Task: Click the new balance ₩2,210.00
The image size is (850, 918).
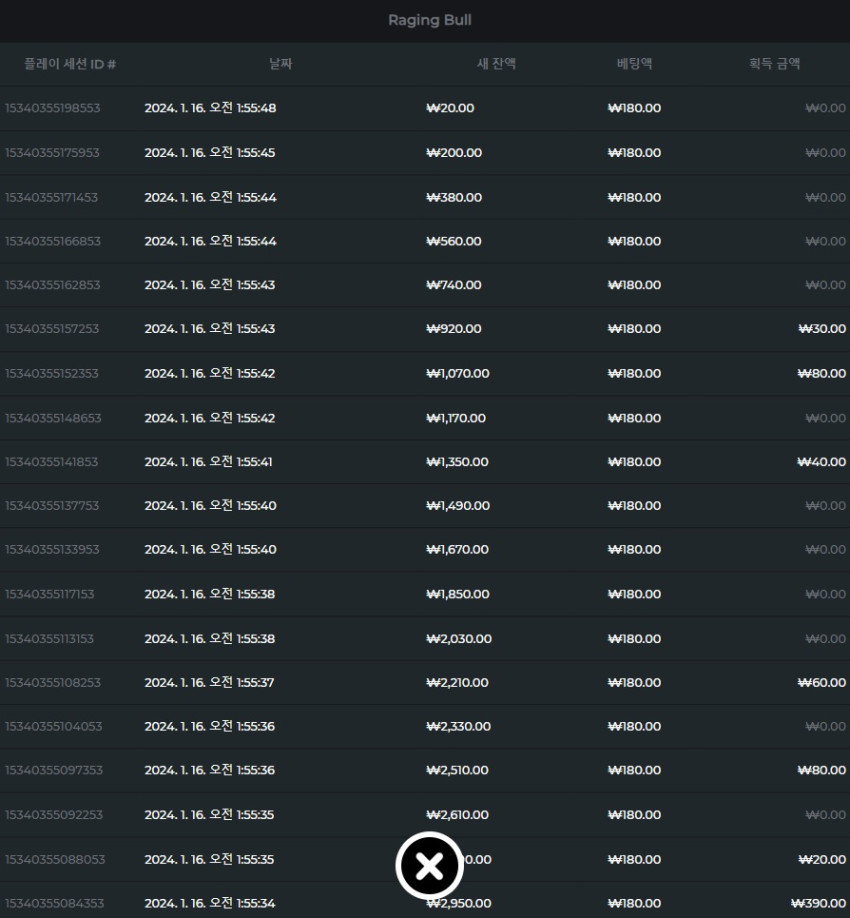Action: [x=457, y=683]
